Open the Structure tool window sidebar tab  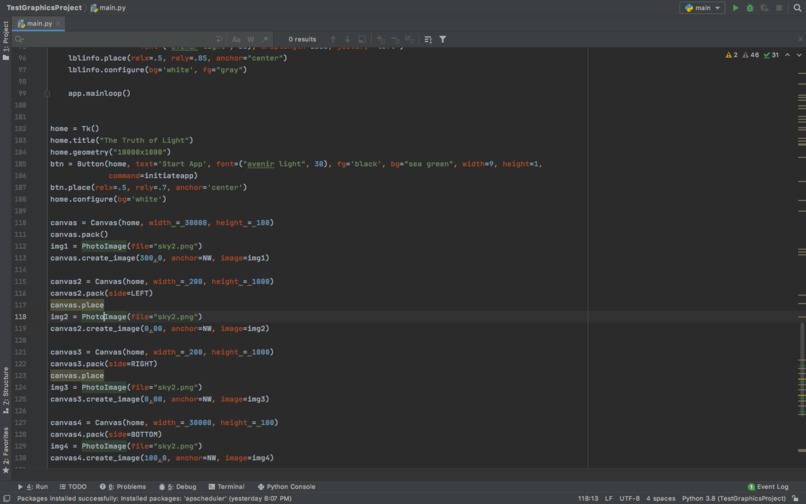point(6,390)
